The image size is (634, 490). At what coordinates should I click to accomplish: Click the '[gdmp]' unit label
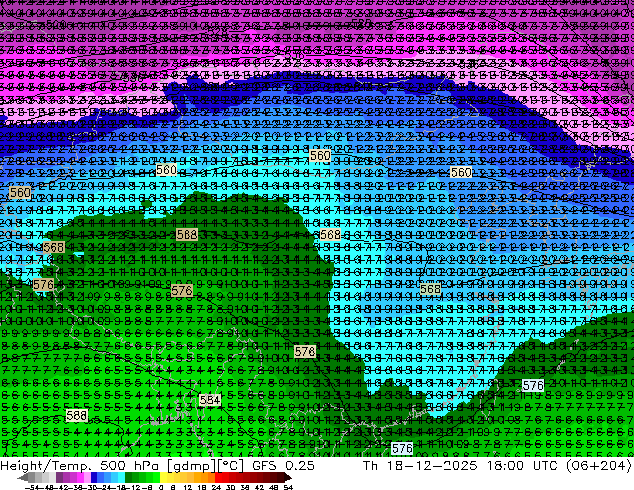191,466
